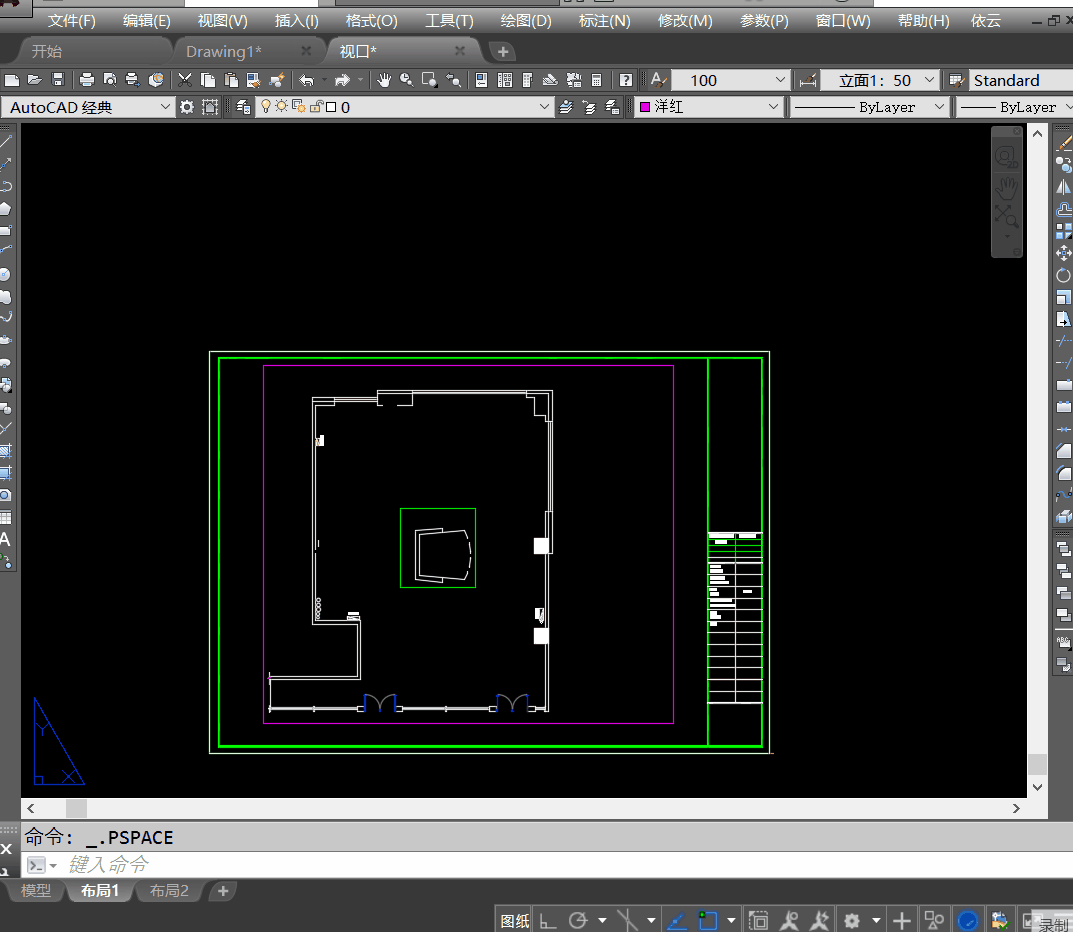1073x932 pixels.
Task: Activate the Pan hand tool
Action: pos(384,80)
